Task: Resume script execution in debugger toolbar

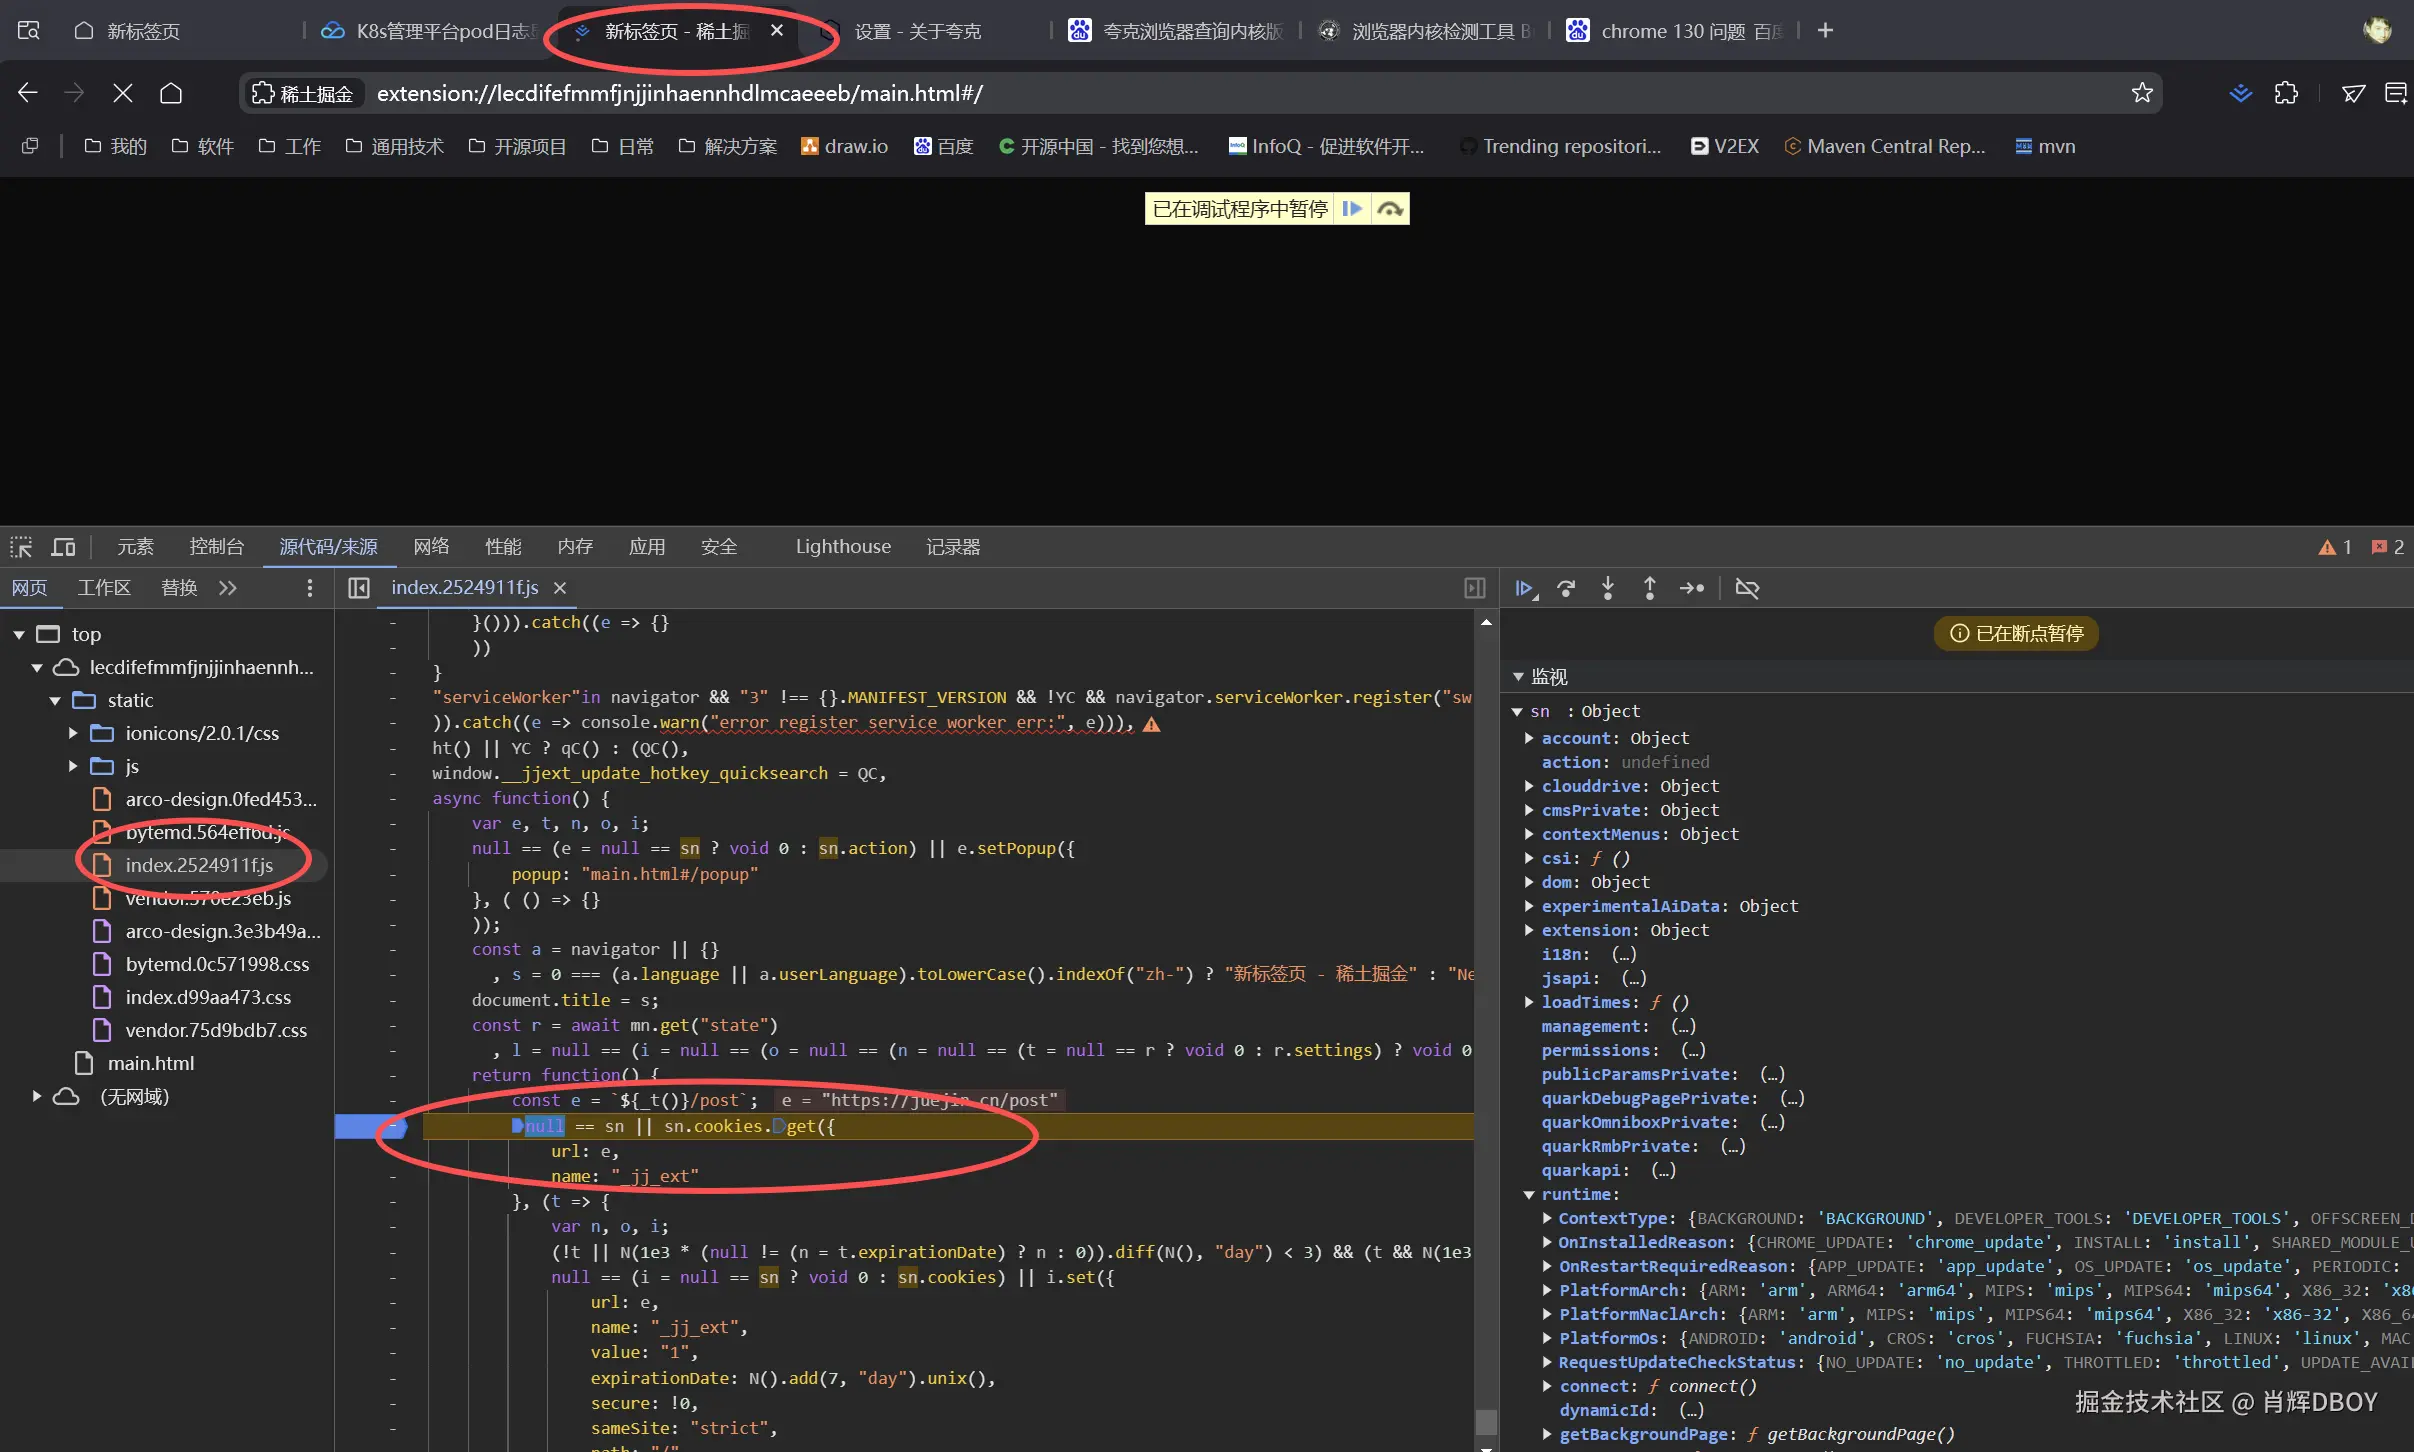Action: pos(1524,588)
